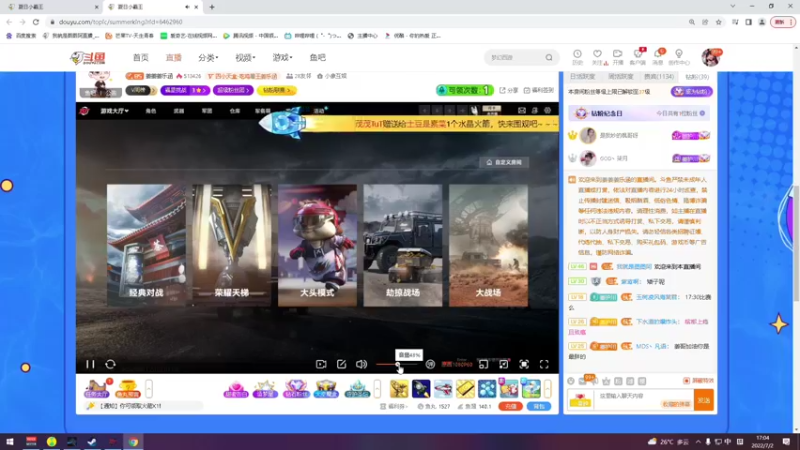
Task: Open the blue 背包 backpack button
Action: click(539, 407)
